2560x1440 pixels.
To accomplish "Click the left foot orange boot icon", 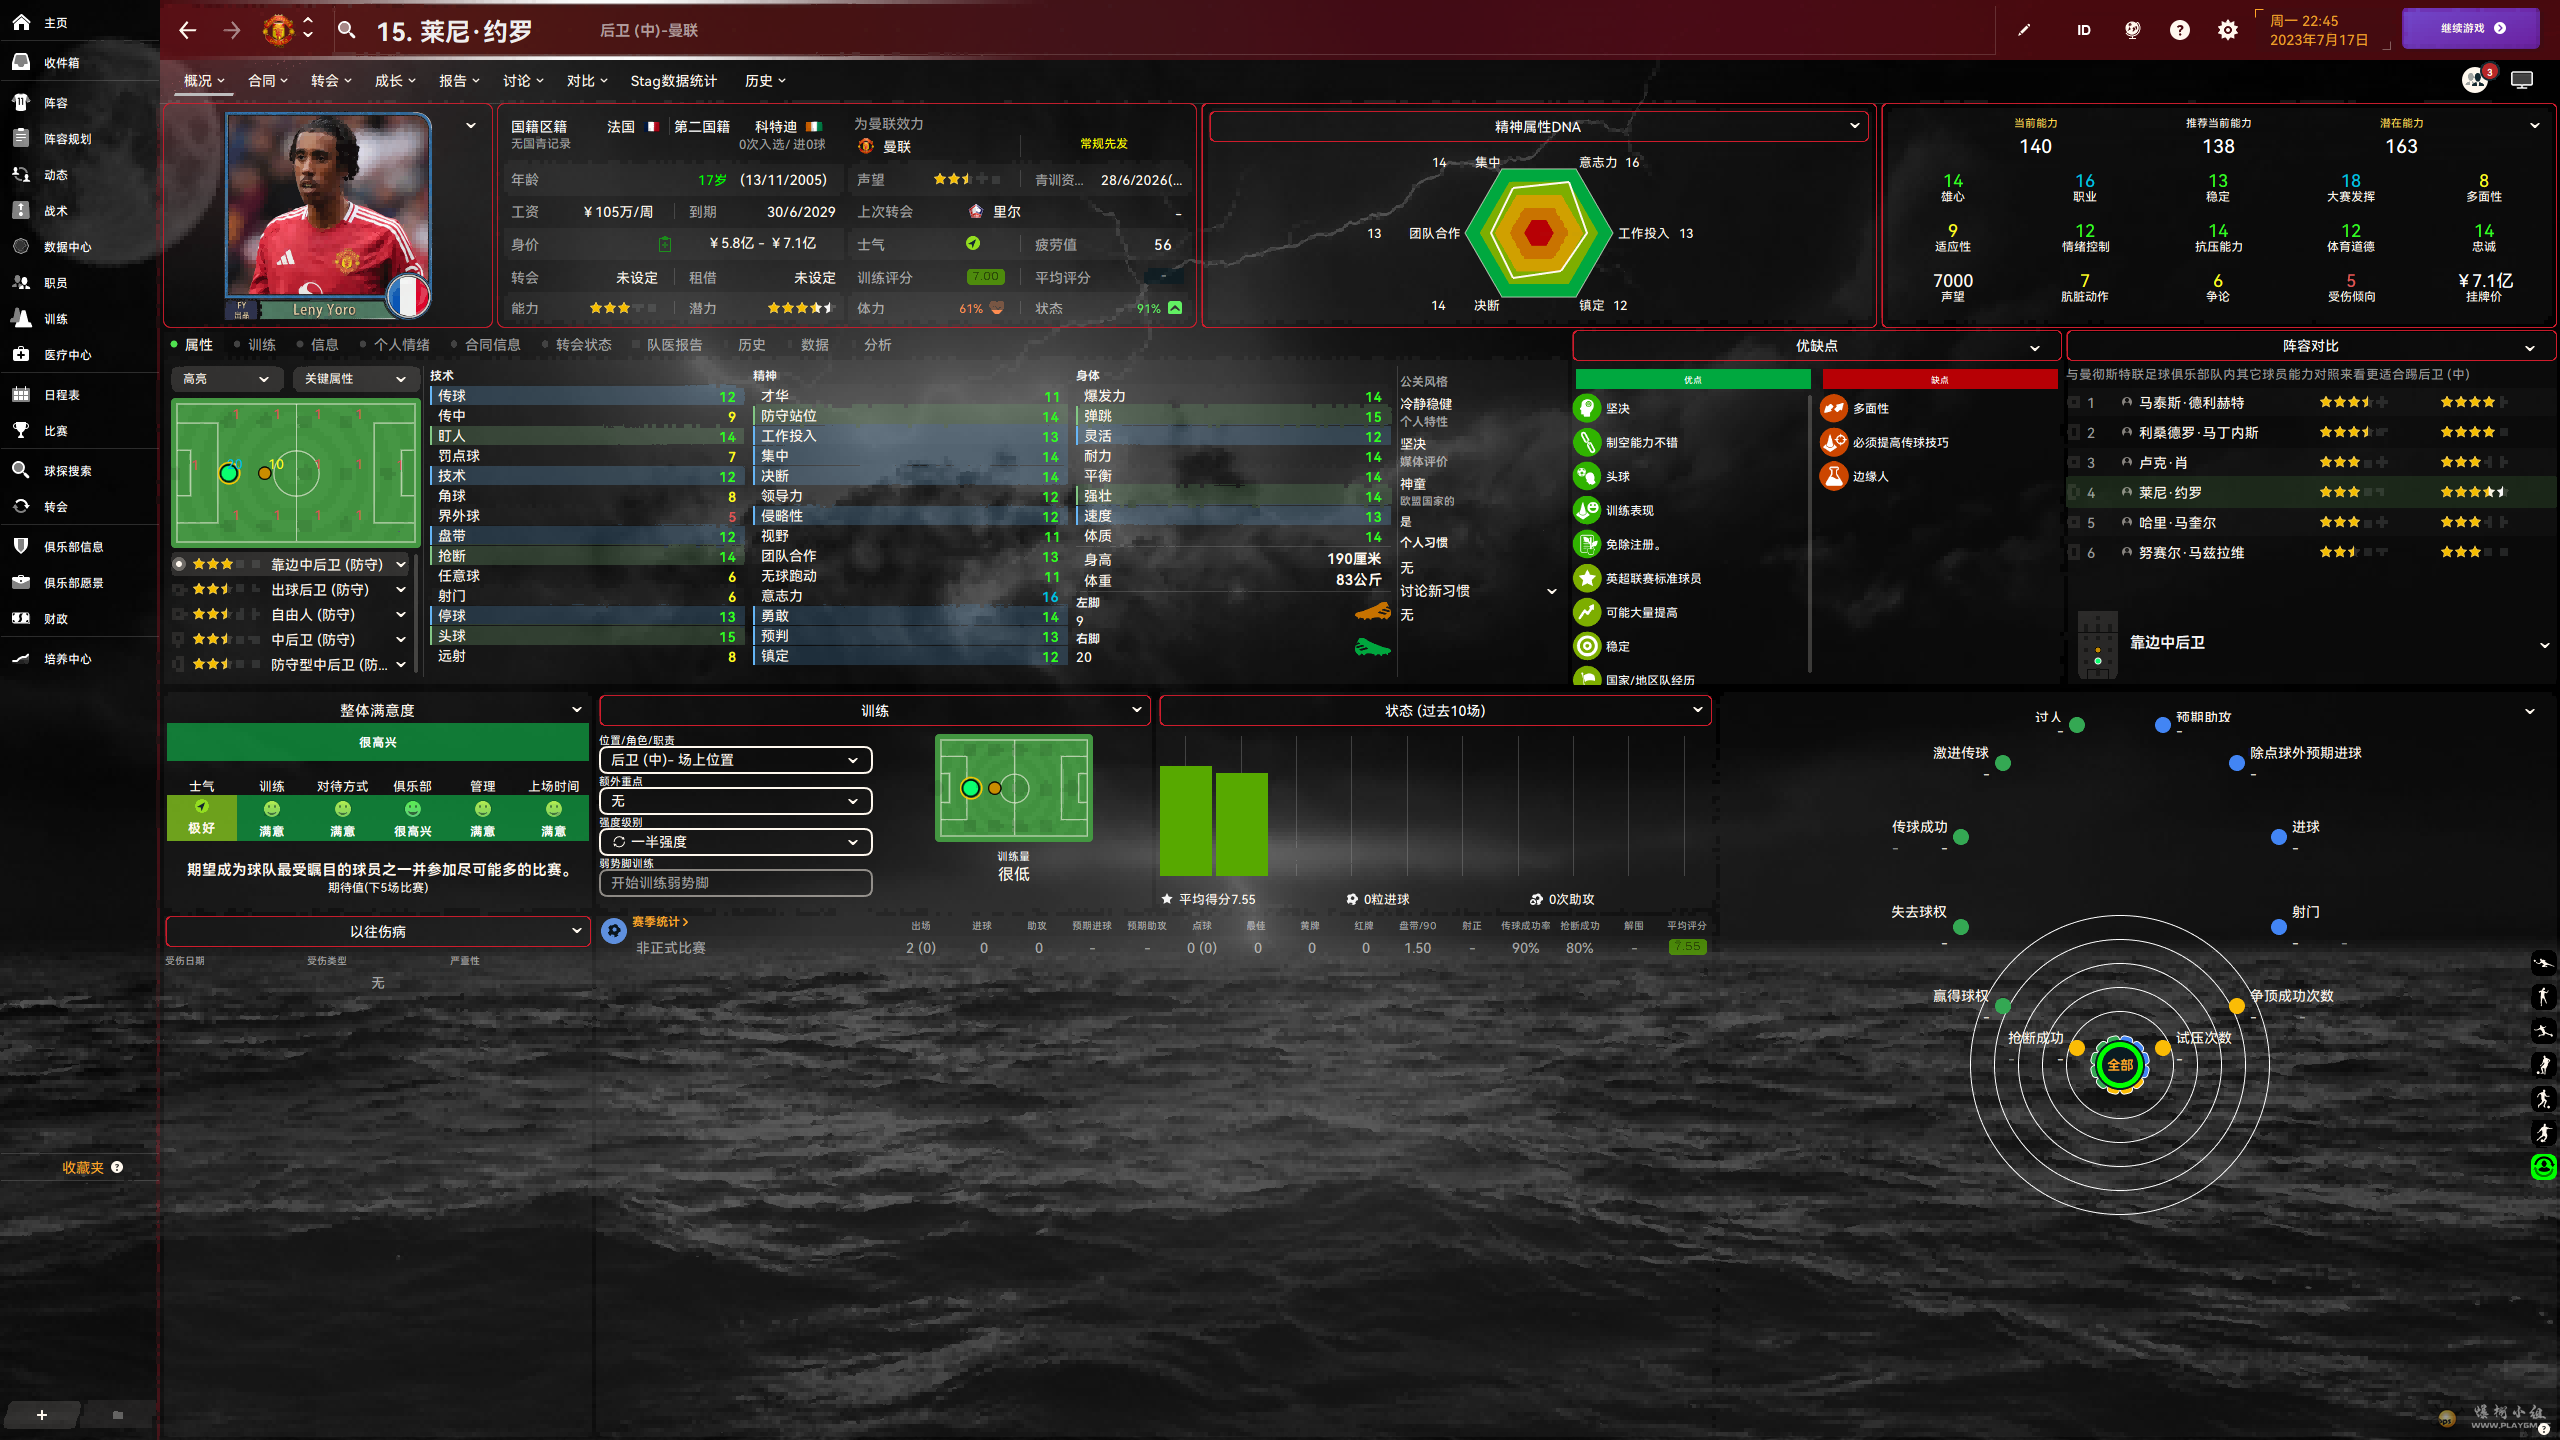I will (1372, 611).
